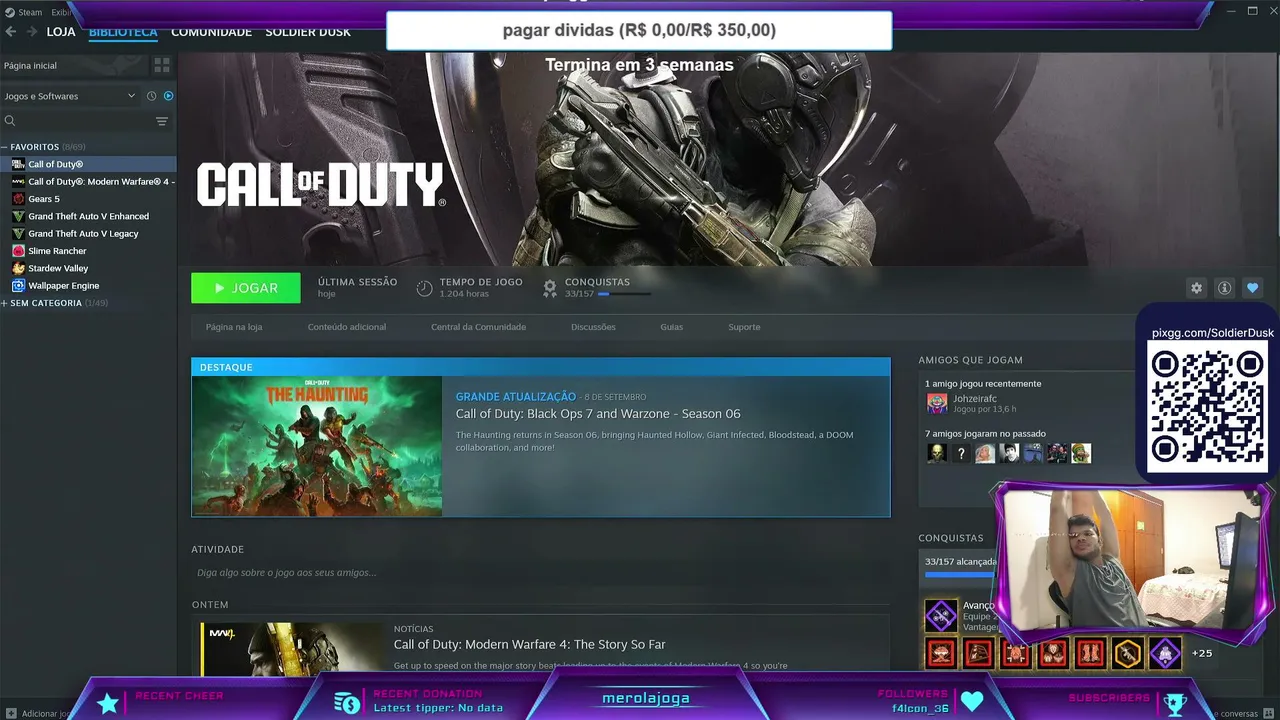The height and width of the screenshot is (720, 1280).
Task: Select Grand Theft Auto V Enhanced
Action: (x=88, y=216)
